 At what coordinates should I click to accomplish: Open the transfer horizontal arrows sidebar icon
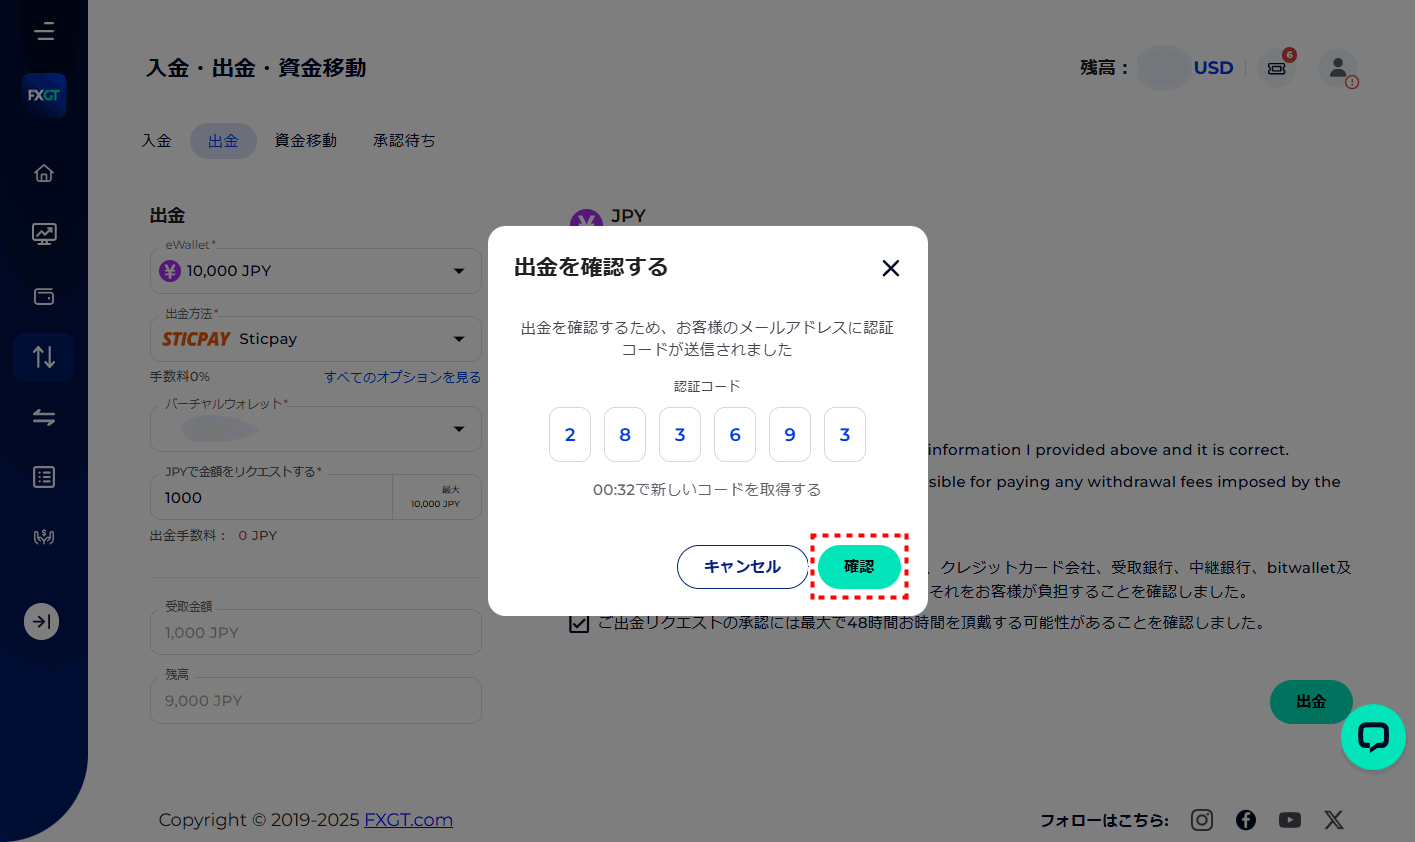pyautogui.click(x=44, y=417)
